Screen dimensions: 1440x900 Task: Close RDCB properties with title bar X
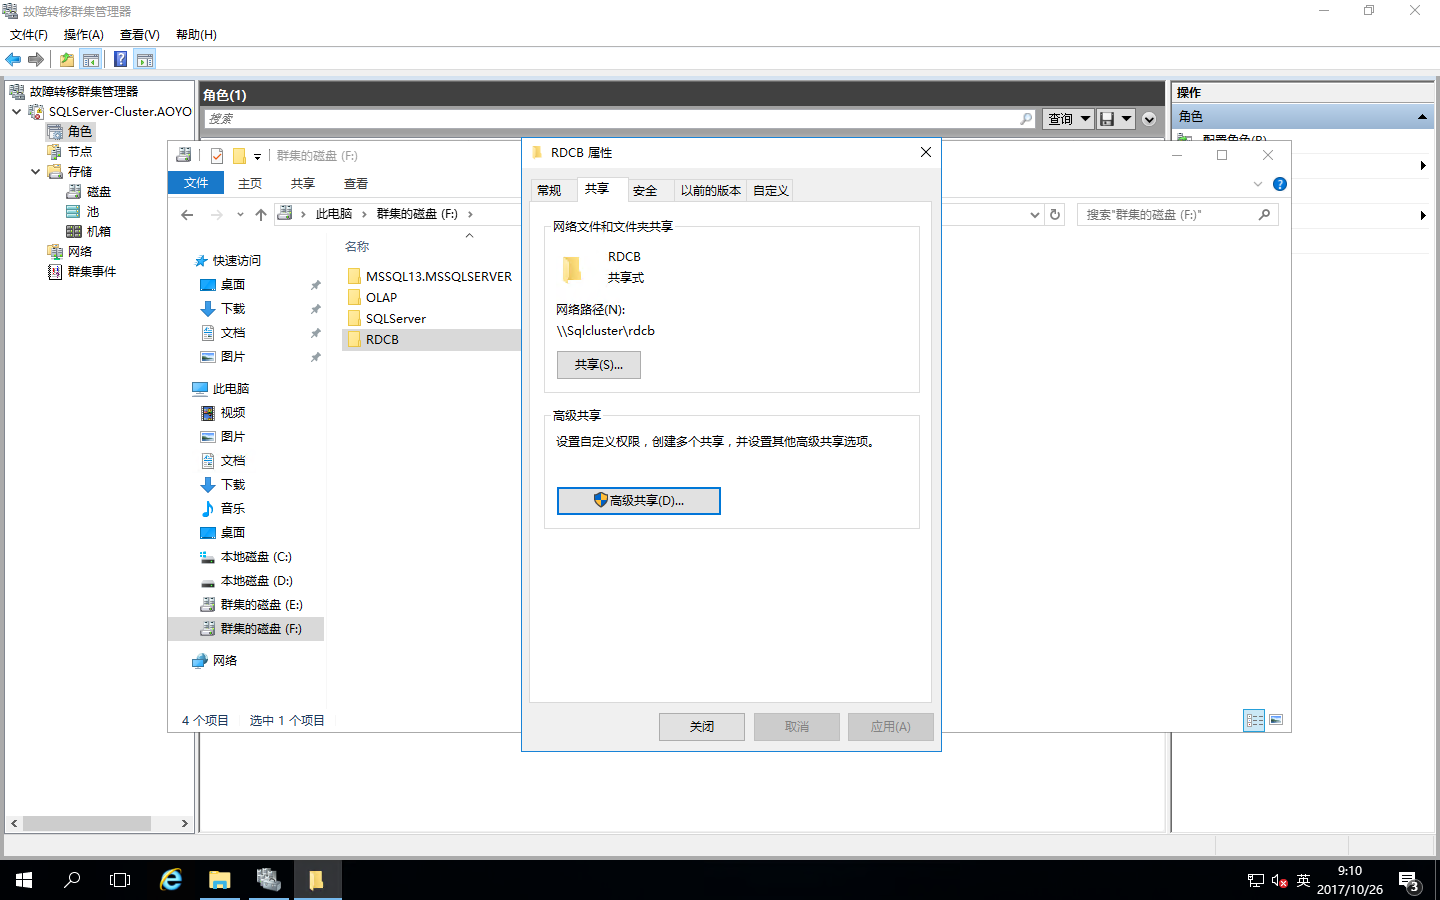926,152
